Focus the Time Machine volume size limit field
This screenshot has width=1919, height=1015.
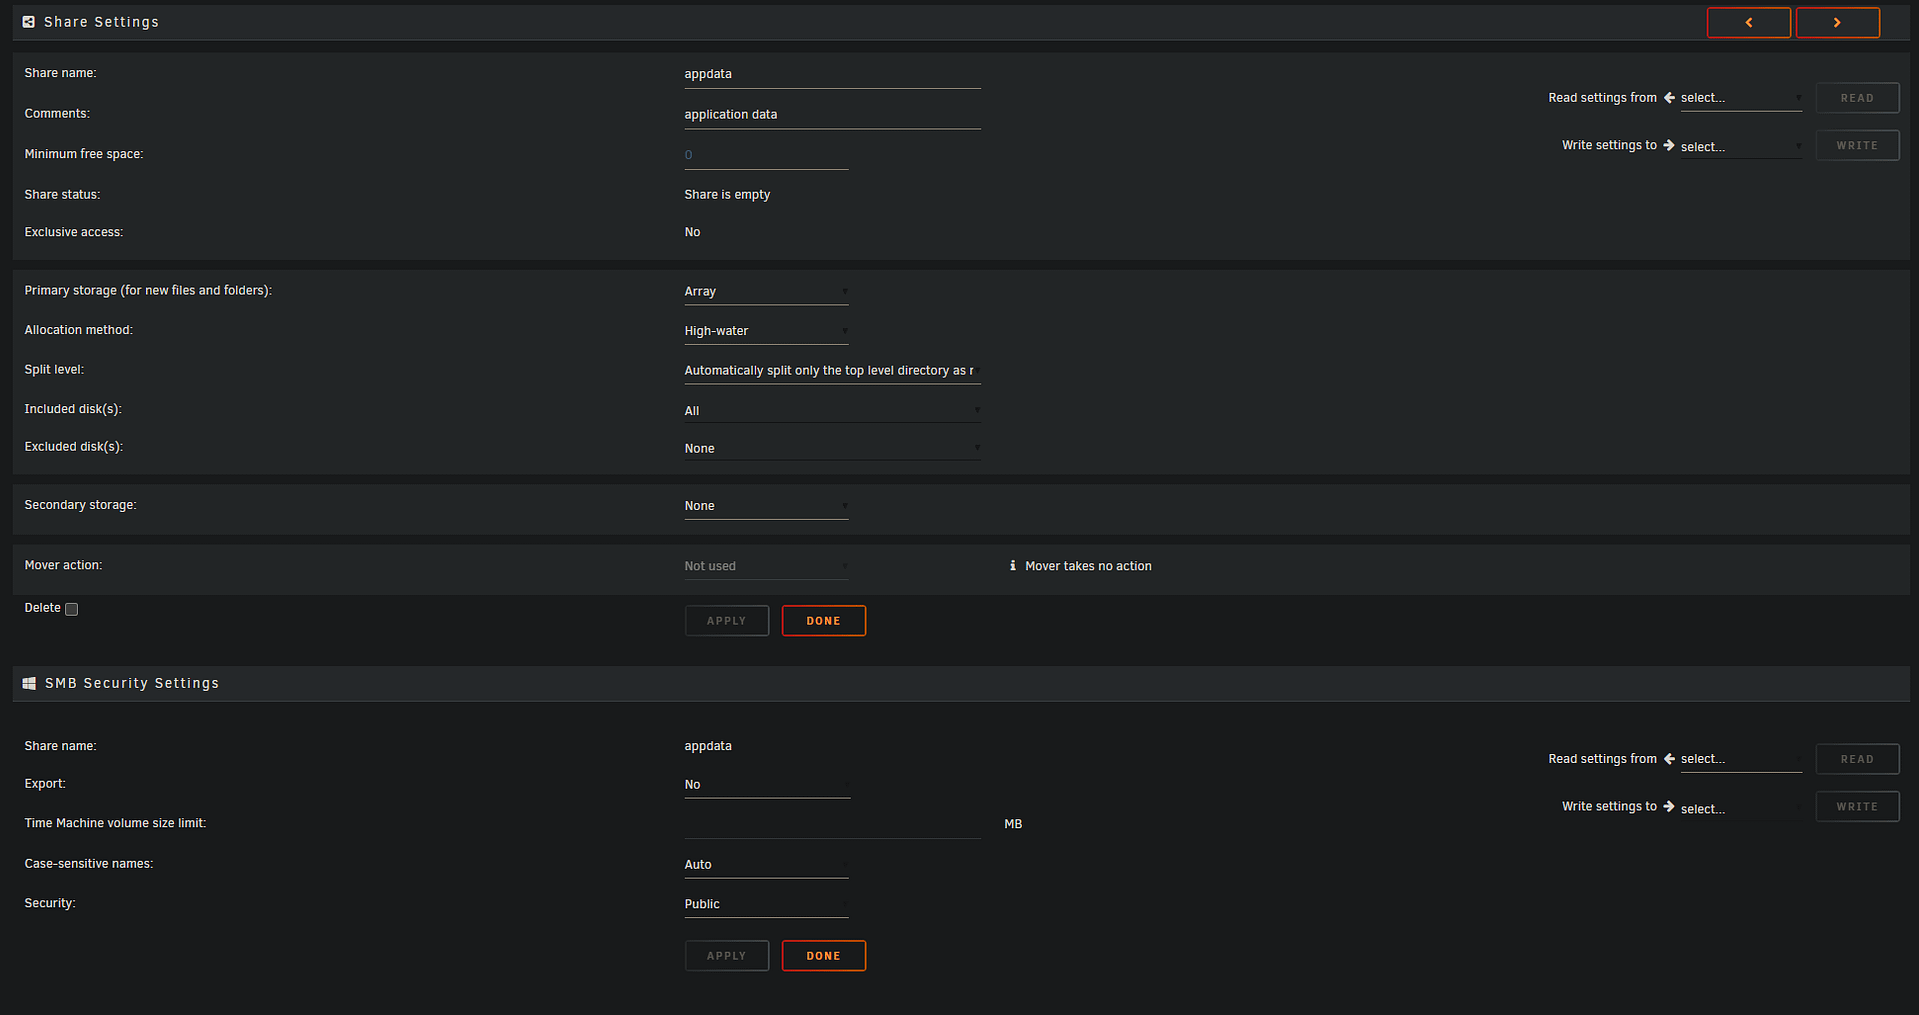pyautogui.click(x=831, y=824)
